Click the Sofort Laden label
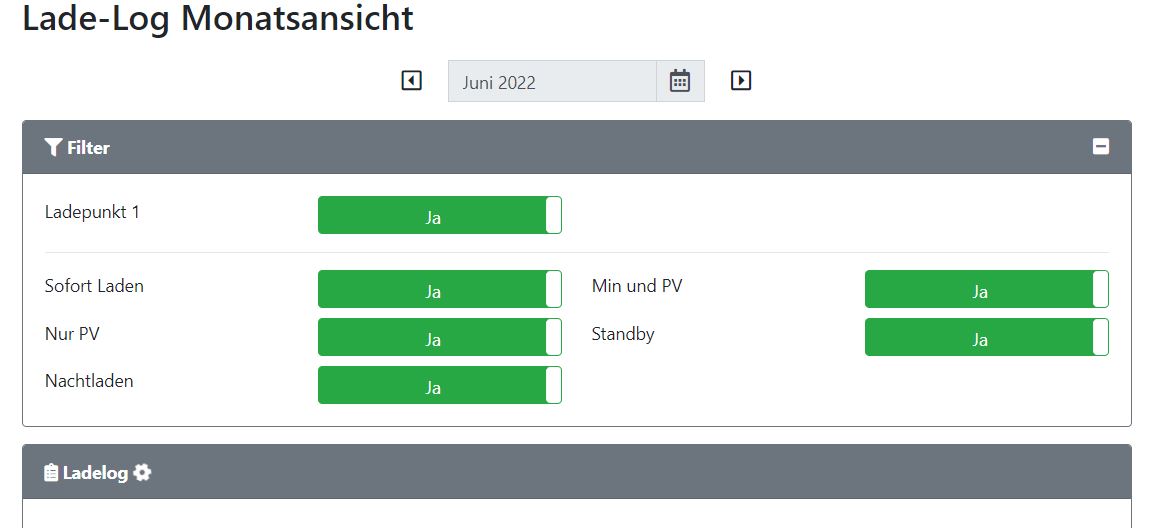Image resolution: width=1164 pixels, height=528 pixels. 94,286
